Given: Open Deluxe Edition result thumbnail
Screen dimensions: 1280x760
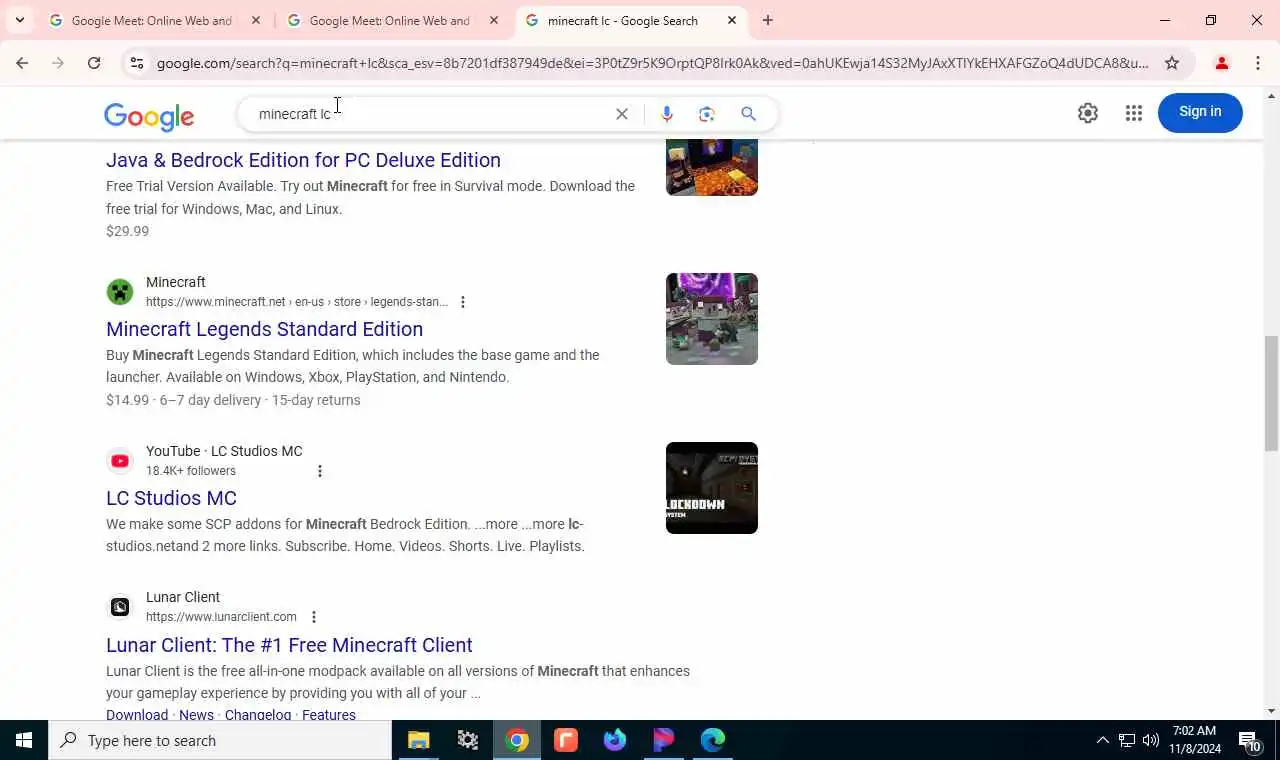Looking at the screenshot, I should click(712, 167).
